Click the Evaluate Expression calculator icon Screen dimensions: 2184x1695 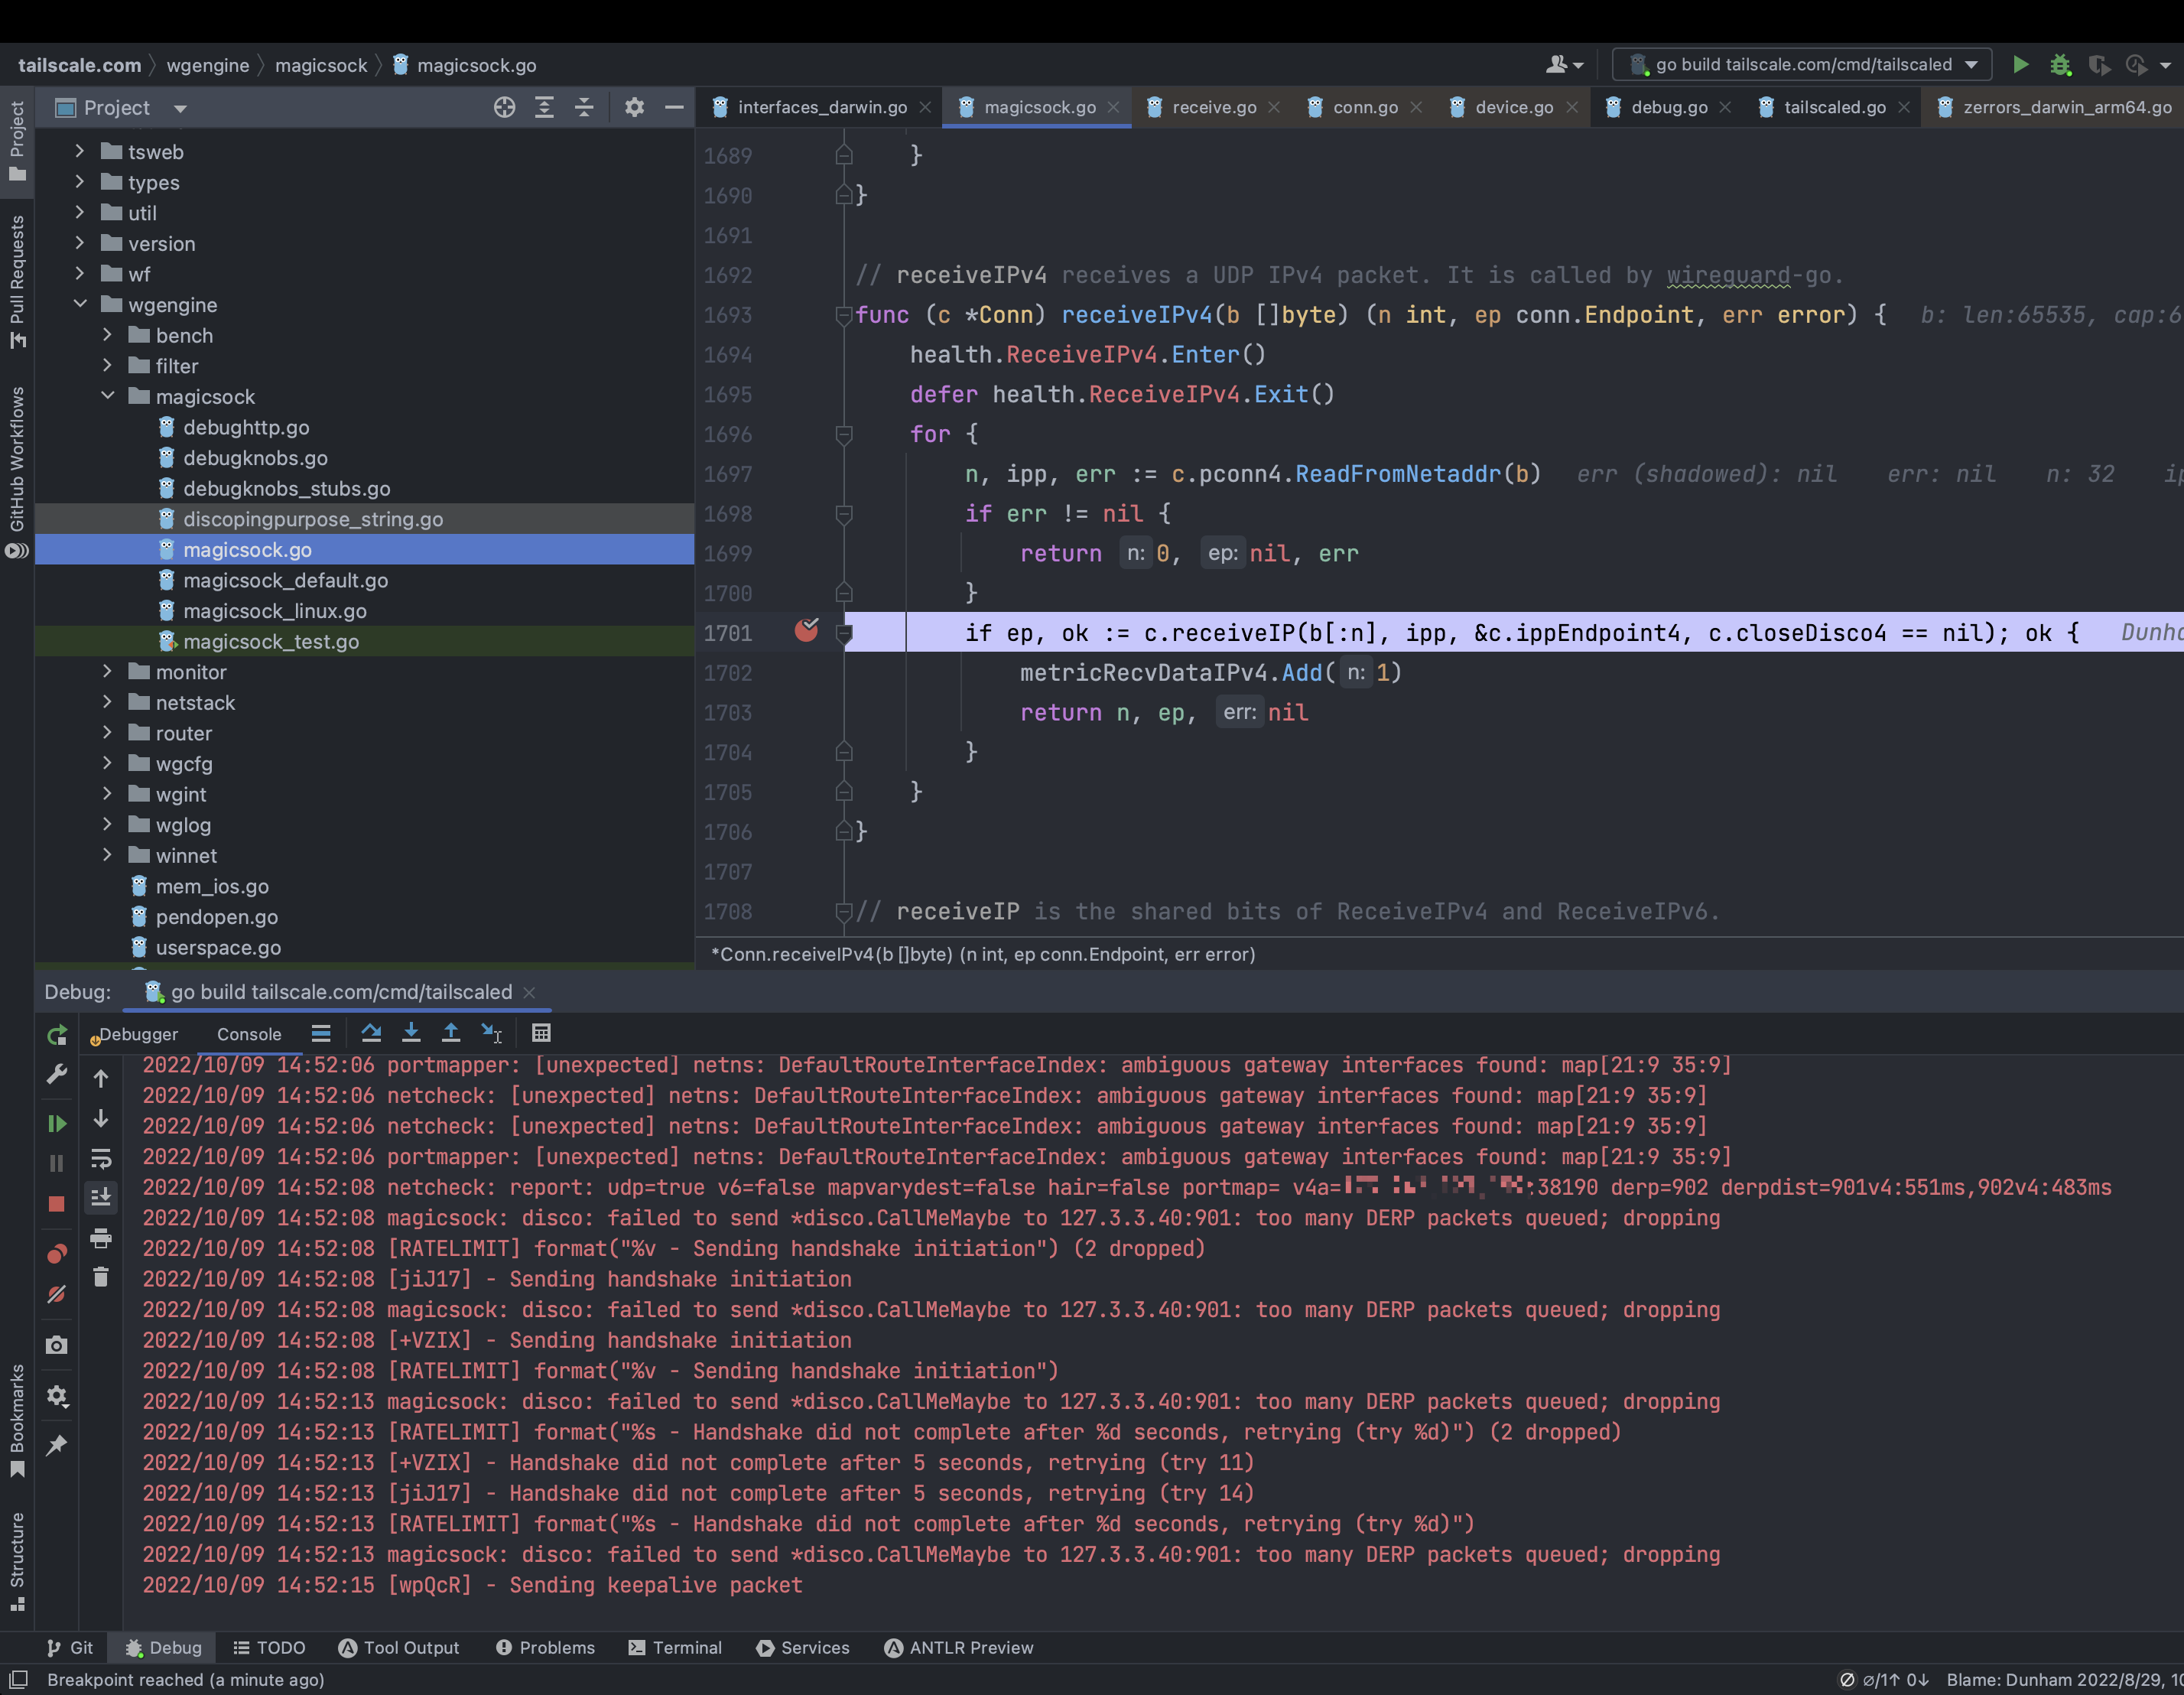(541, 1033)
